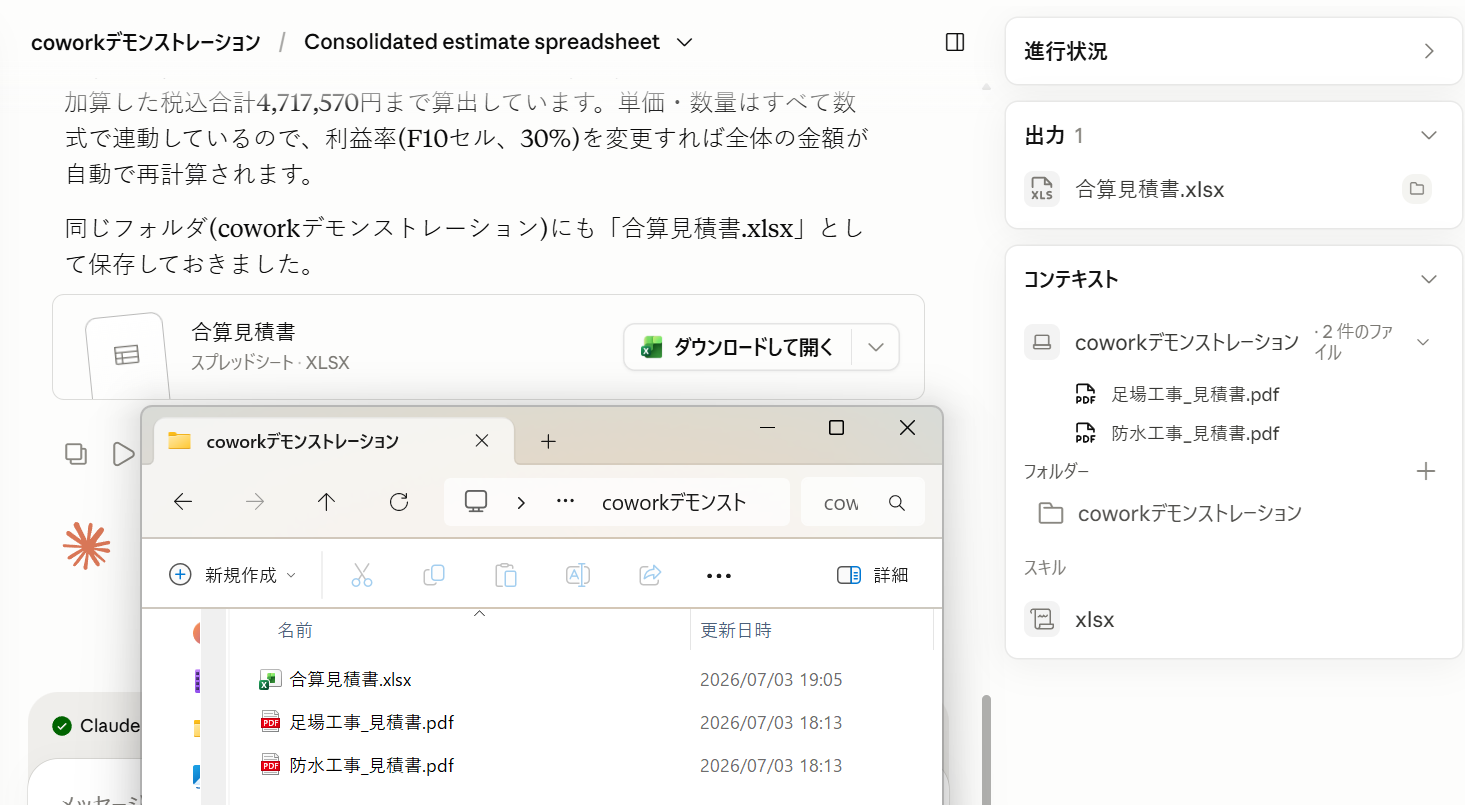This screenshot has width=1465, height=805.
Task: Toggle the sidebar panel icon
Action: coord(954,42)
